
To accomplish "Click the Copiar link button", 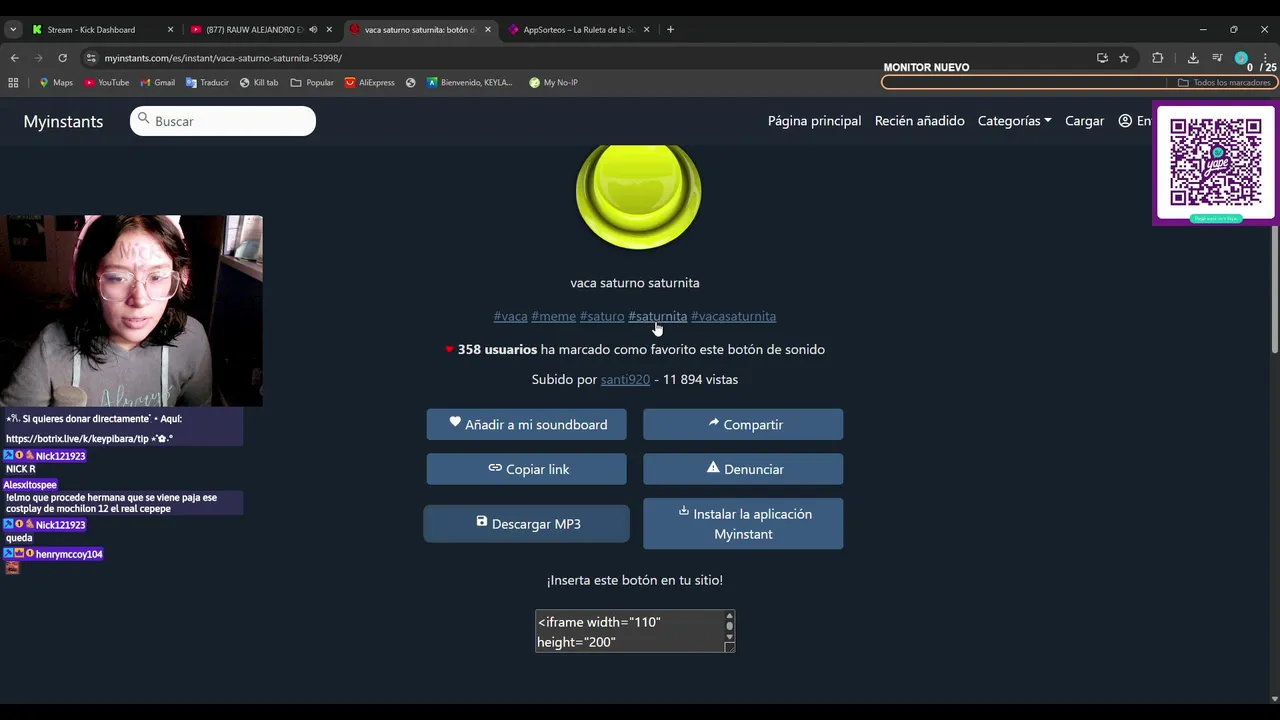I will (x=526, y=469).
